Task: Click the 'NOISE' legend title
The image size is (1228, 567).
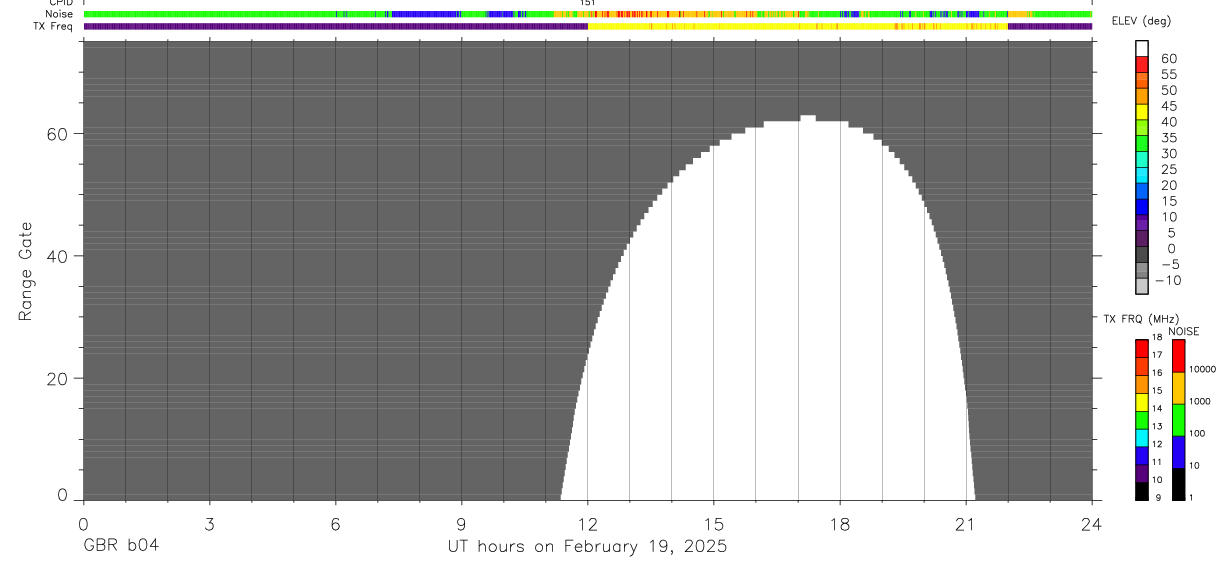Action: 1184,331
